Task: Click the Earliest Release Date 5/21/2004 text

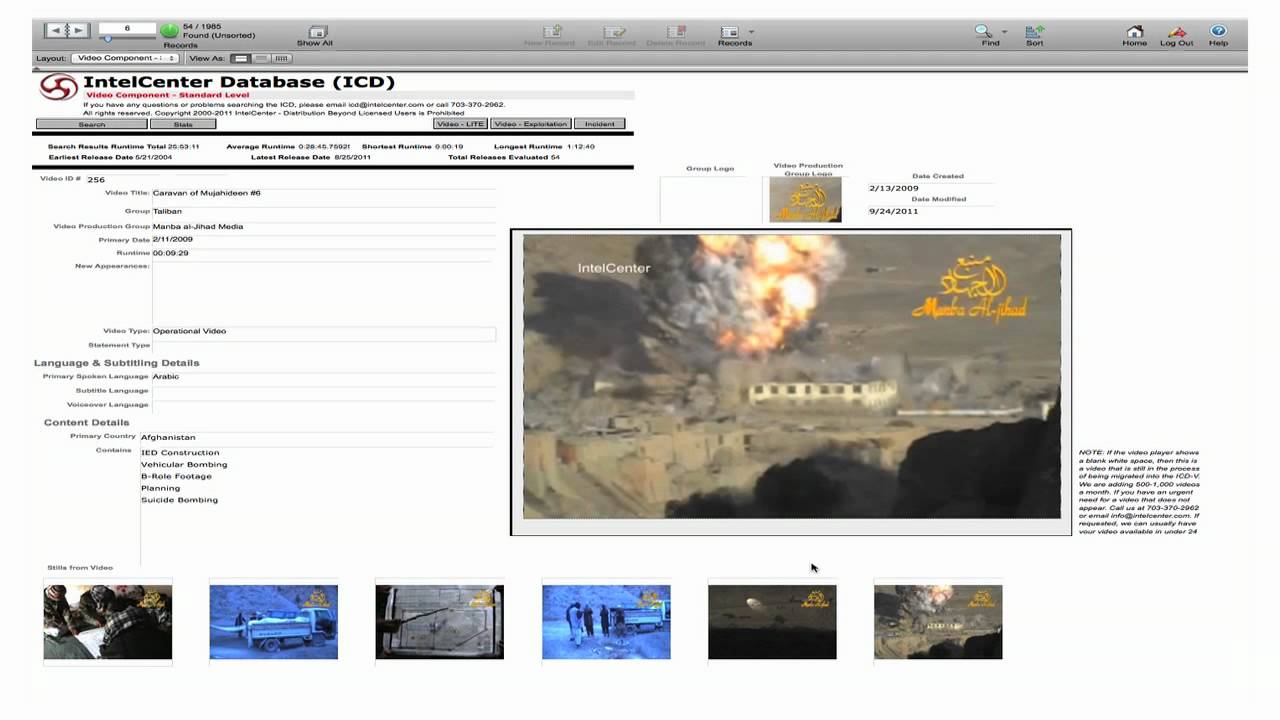Action: tap(110, 157)
